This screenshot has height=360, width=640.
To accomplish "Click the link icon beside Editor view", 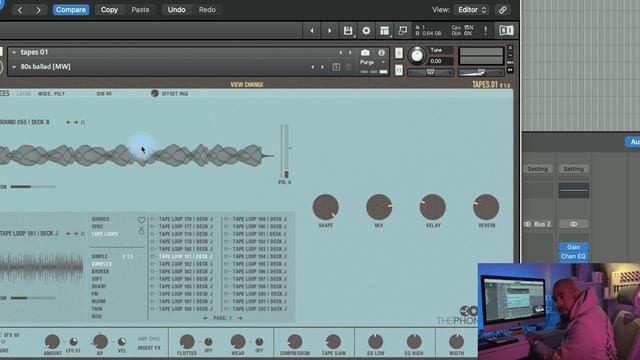I will (x=502, y=10).
